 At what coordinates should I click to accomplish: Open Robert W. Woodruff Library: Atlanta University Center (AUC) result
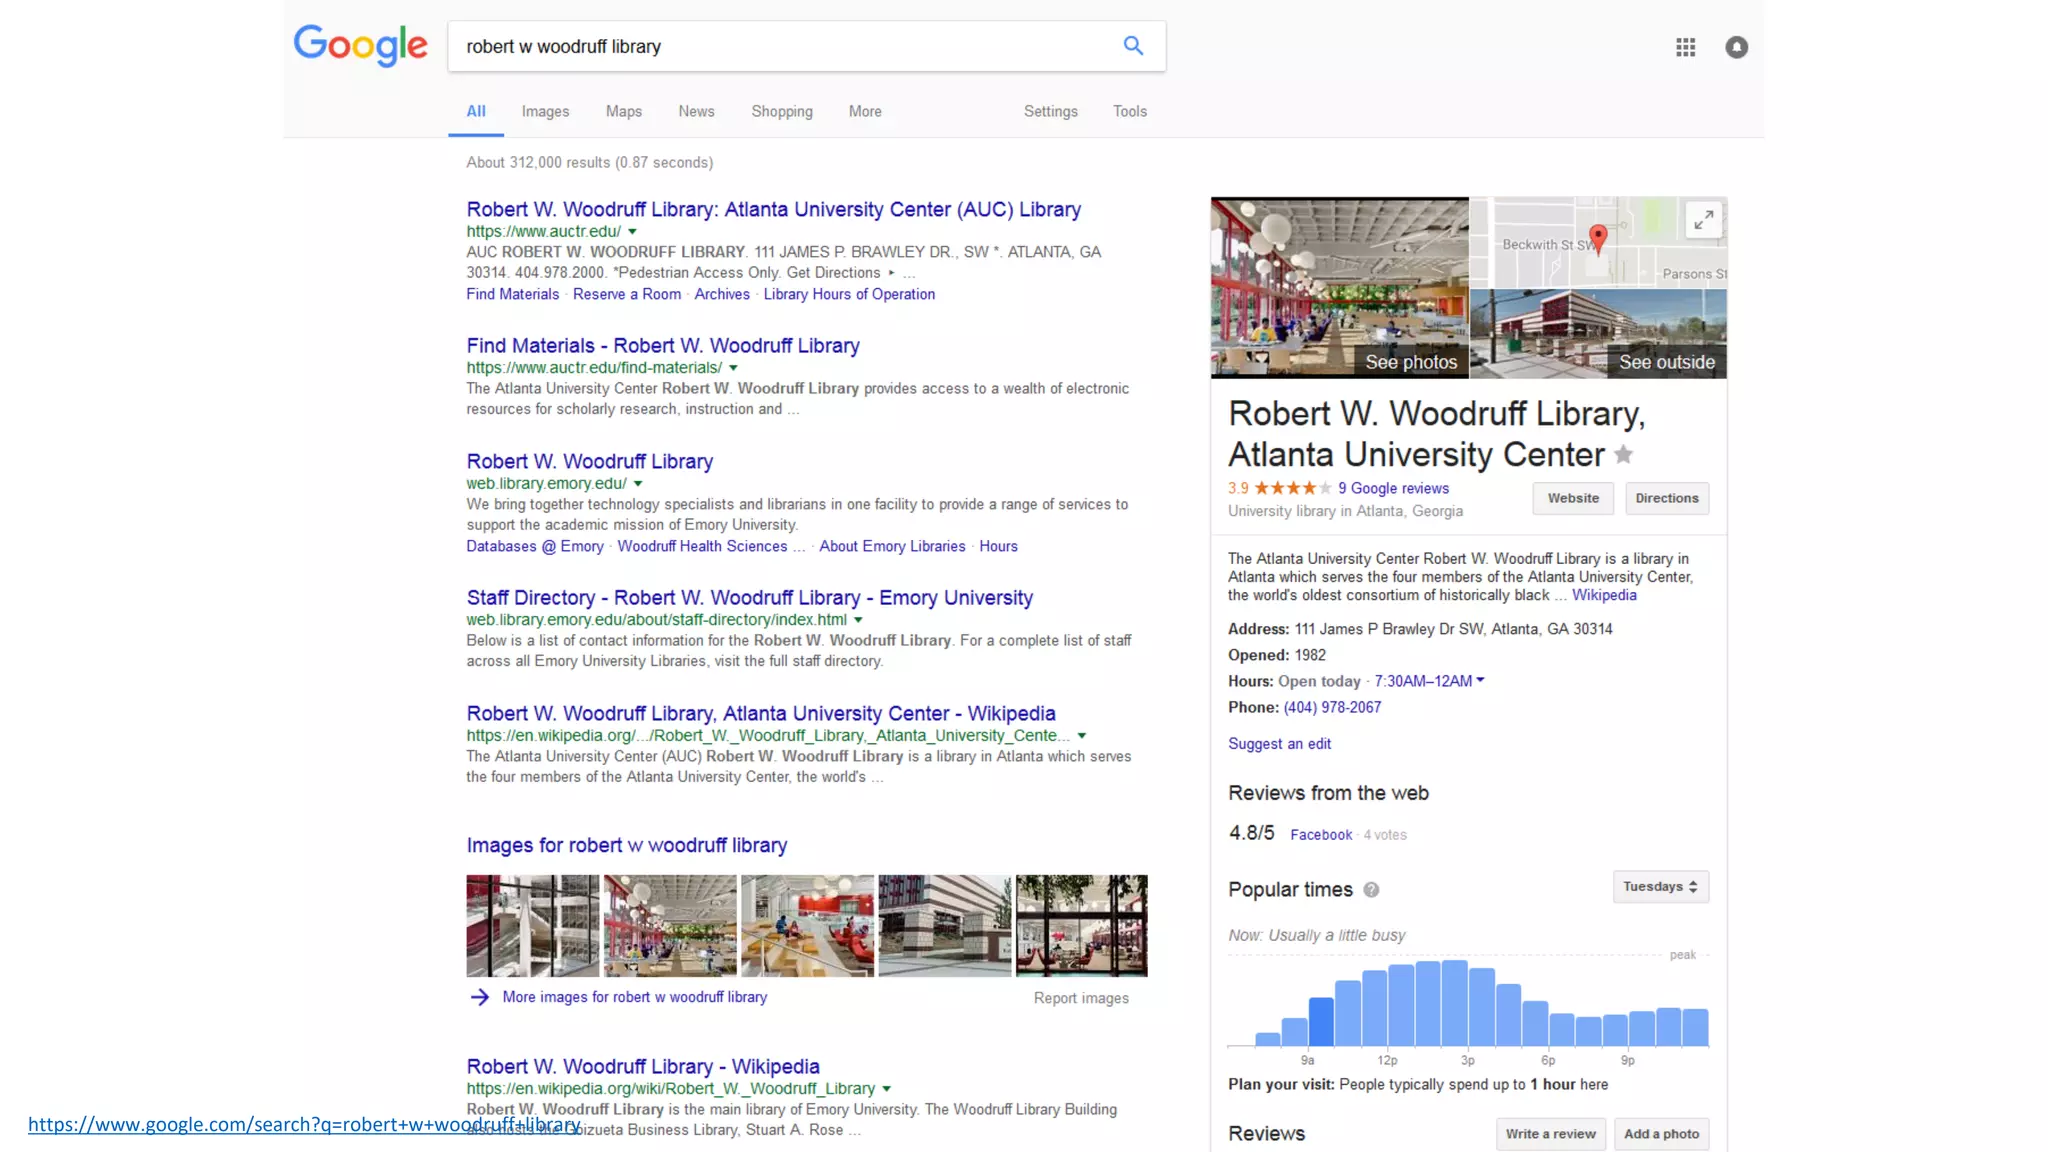[773, 209]
